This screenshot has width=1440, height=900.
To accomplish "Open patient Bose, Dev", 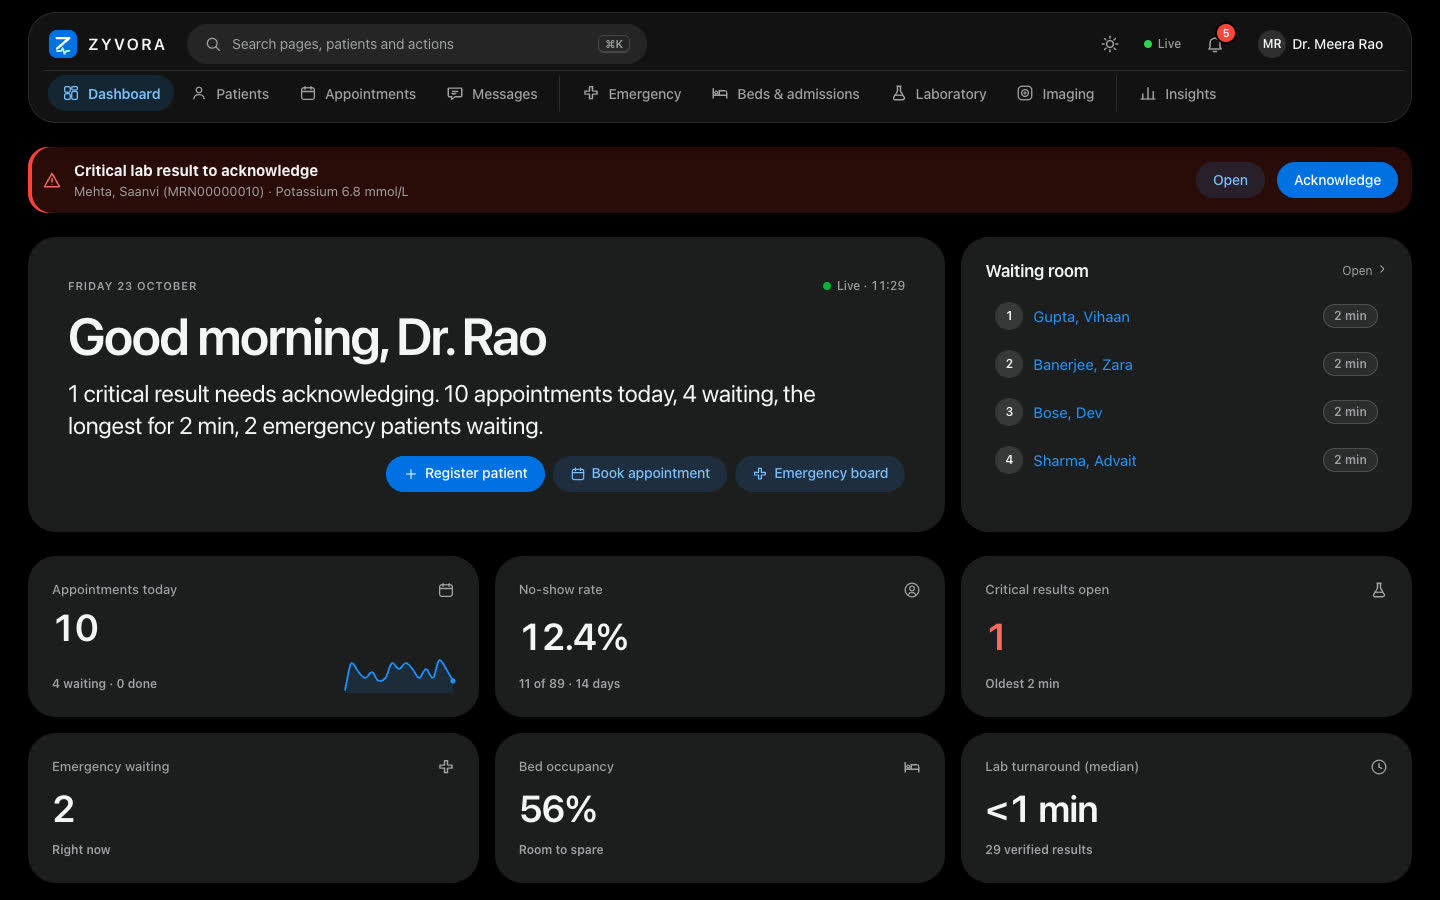I will (x=1068, y=413).
